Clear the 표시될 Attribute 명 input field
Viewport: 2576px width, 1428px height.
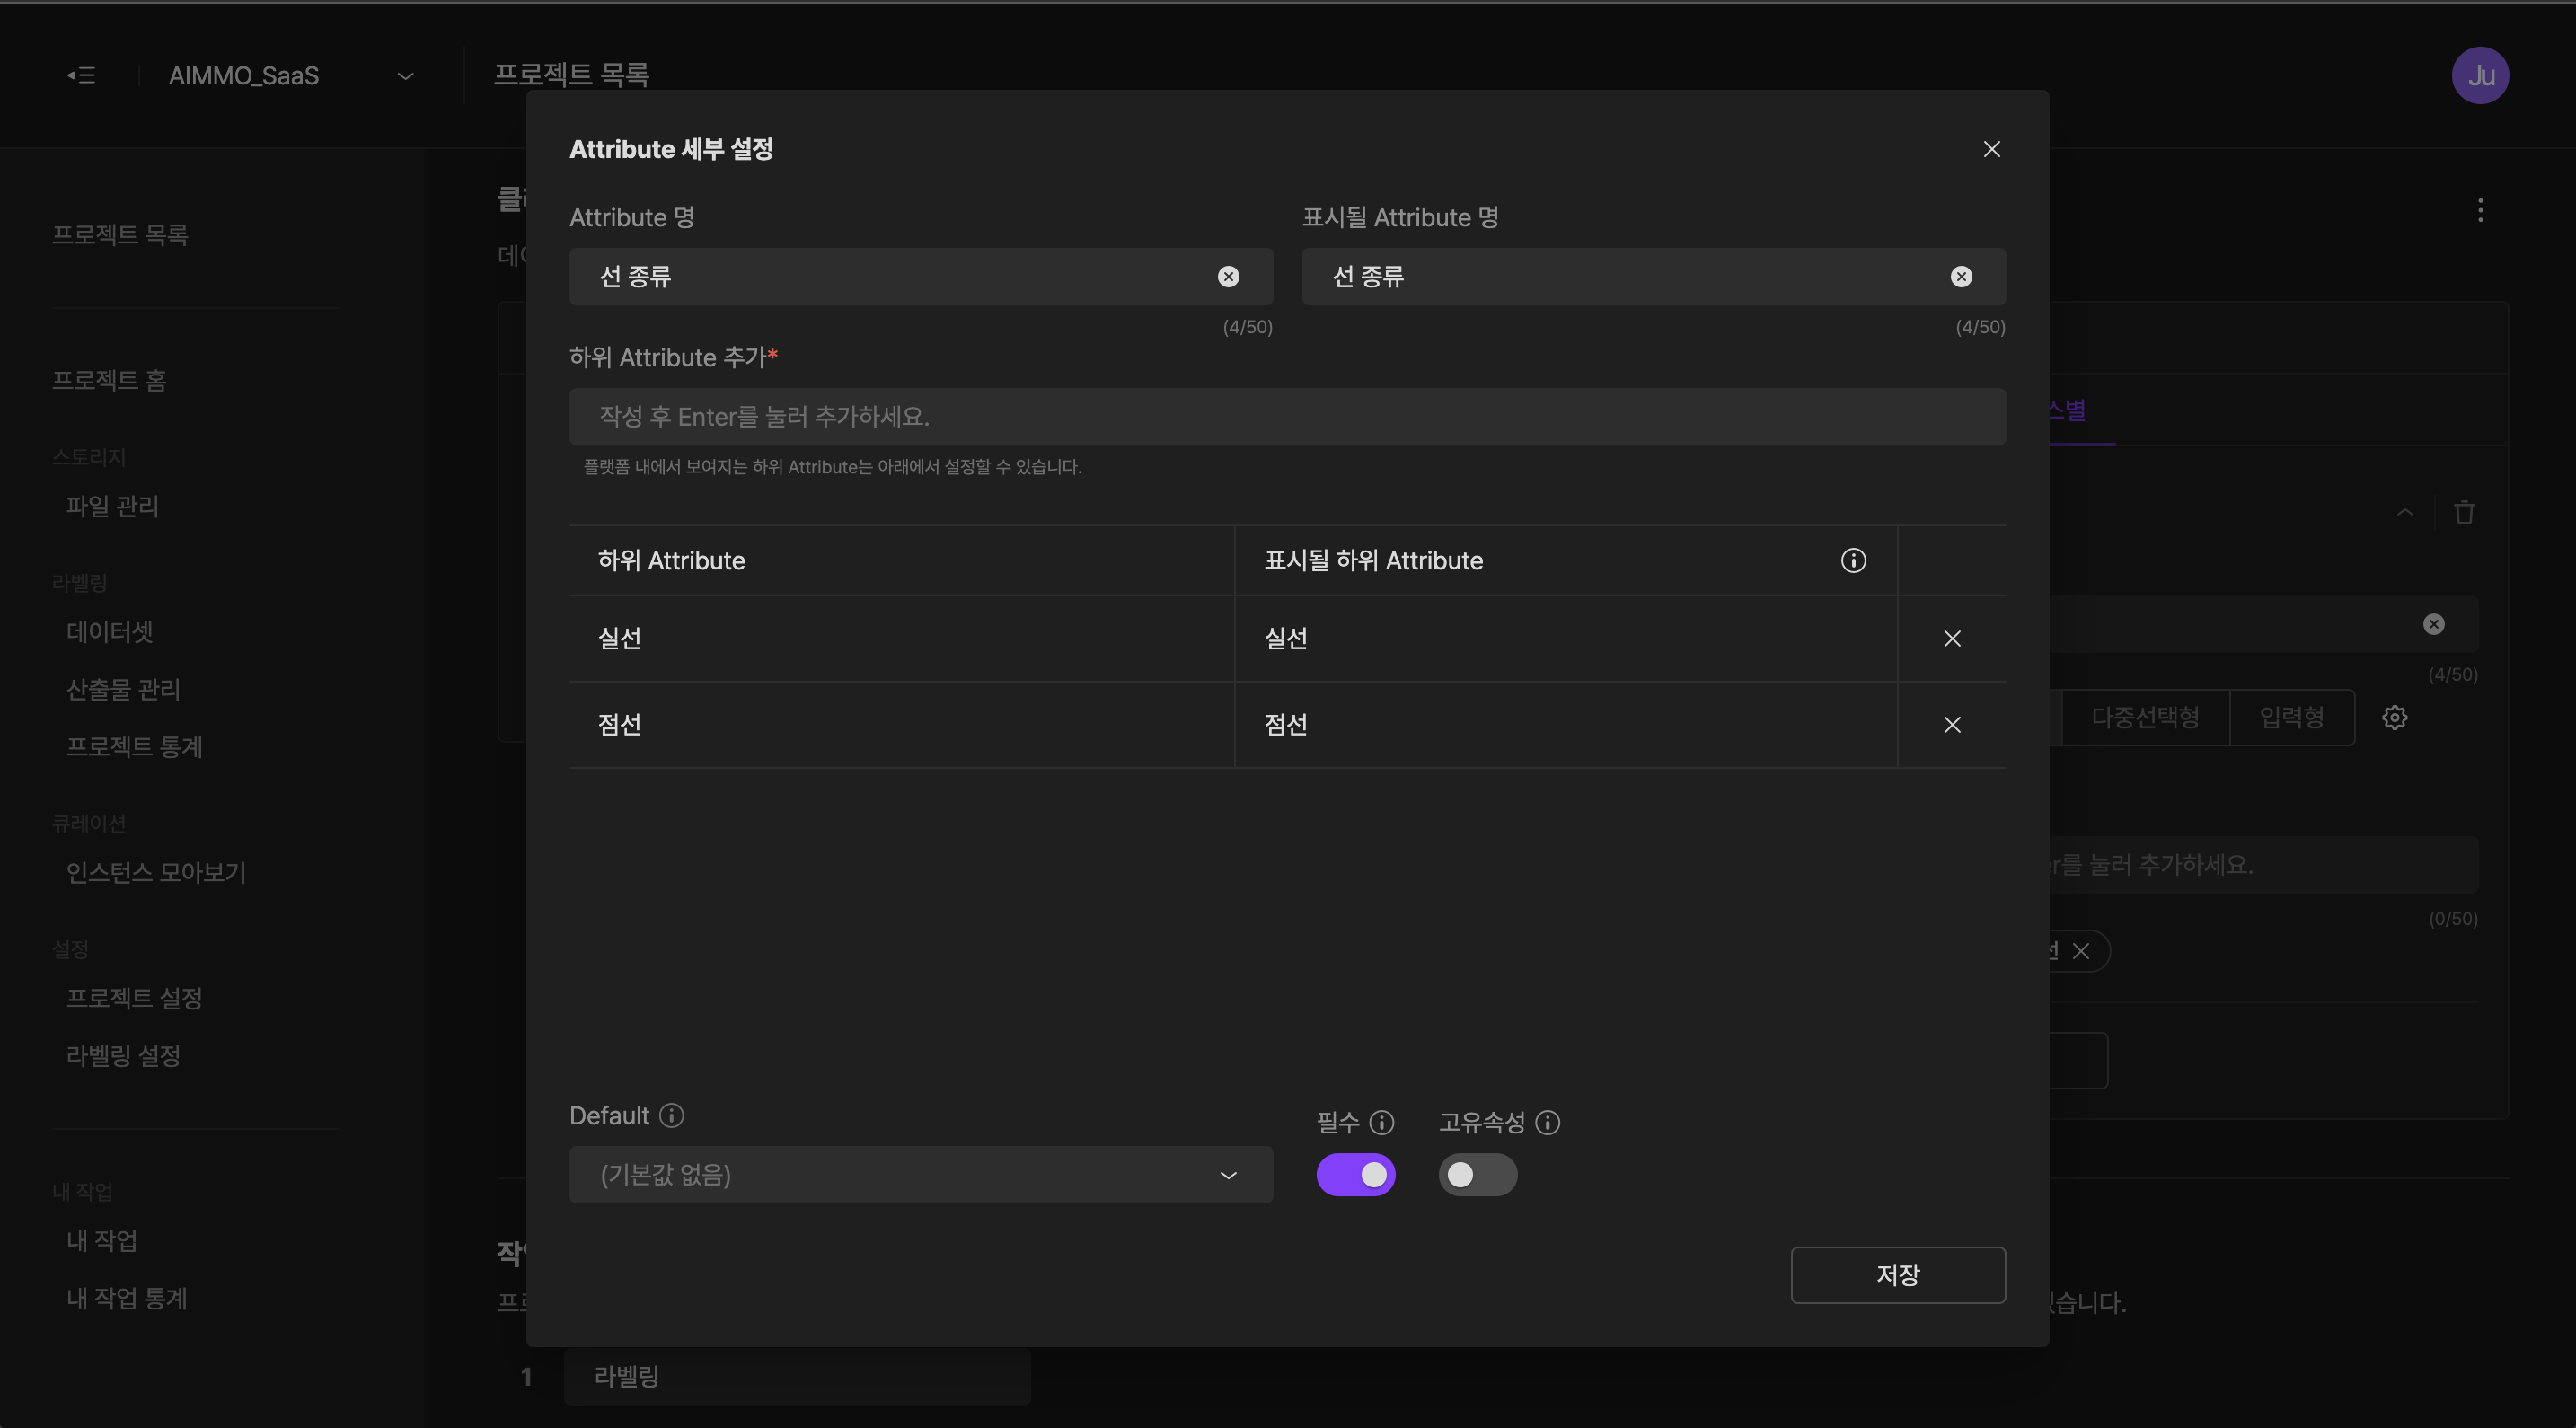pos(1961,277)
